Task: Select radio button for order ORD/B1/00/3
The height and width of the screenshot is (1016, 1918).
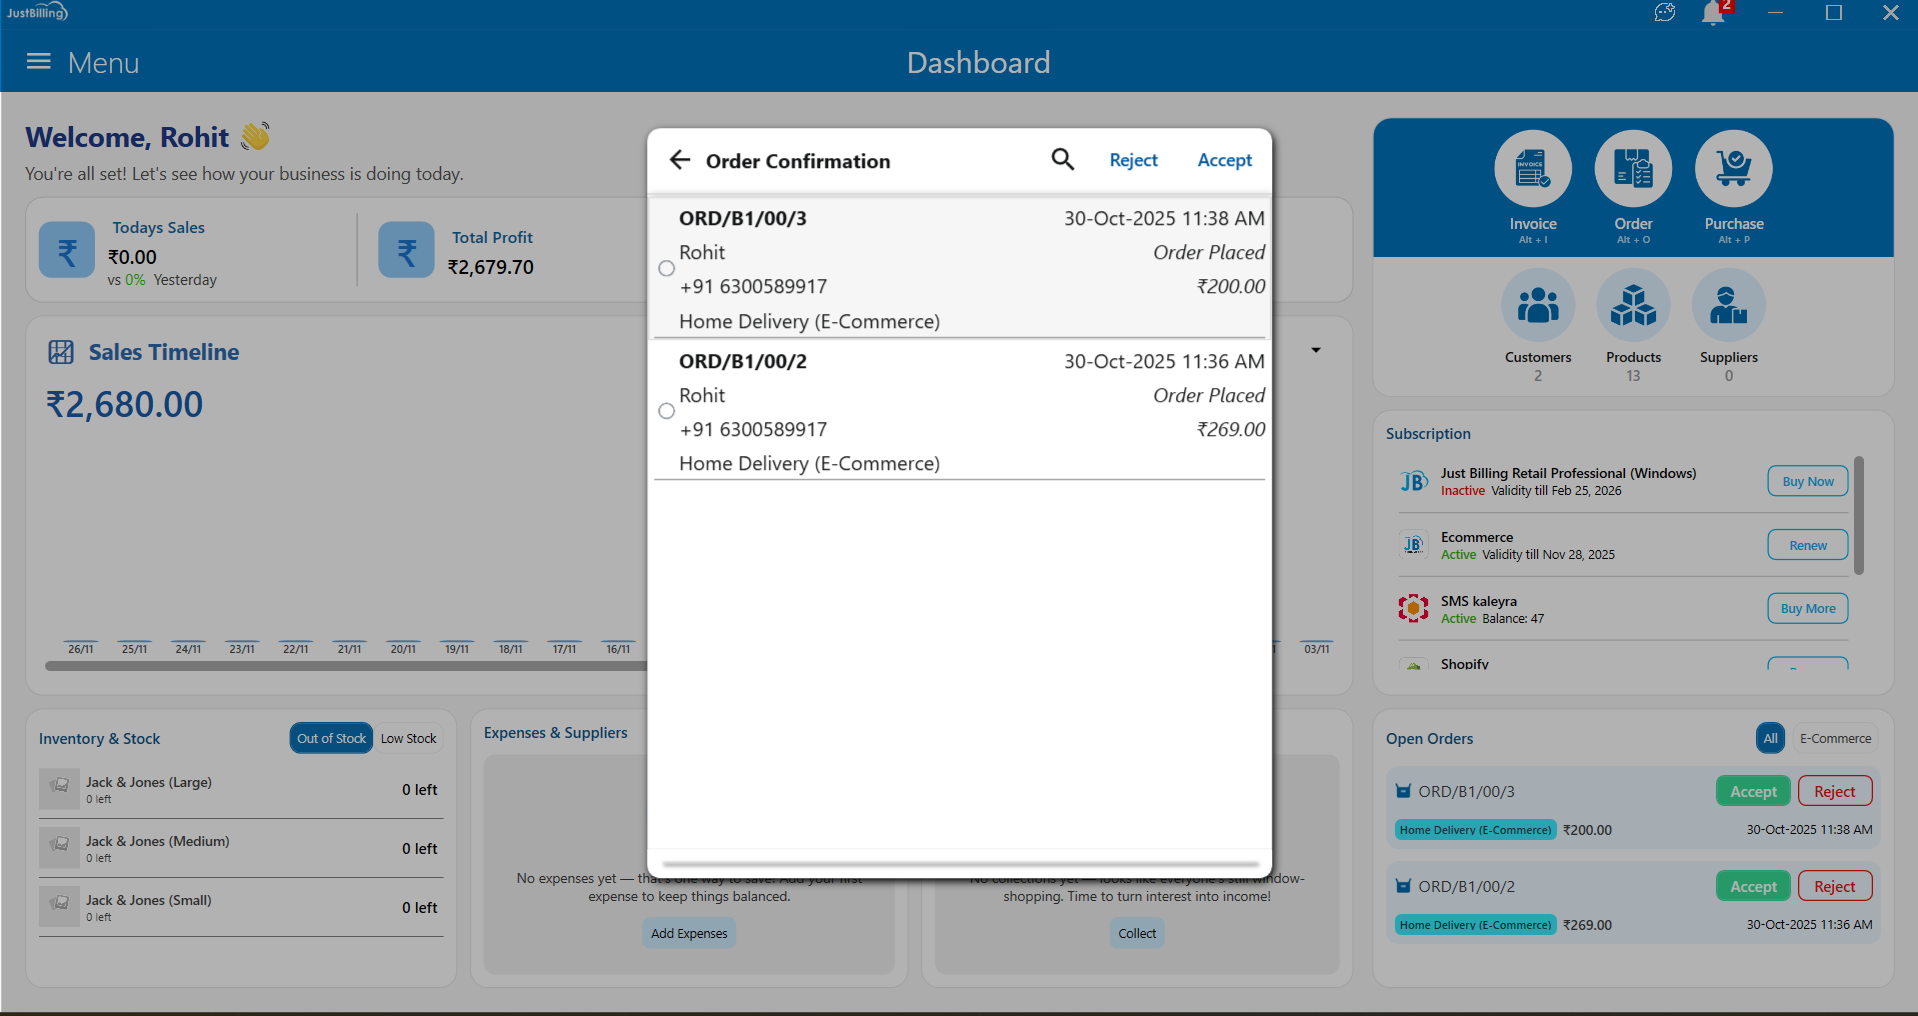Action: [x=667, y=268]
